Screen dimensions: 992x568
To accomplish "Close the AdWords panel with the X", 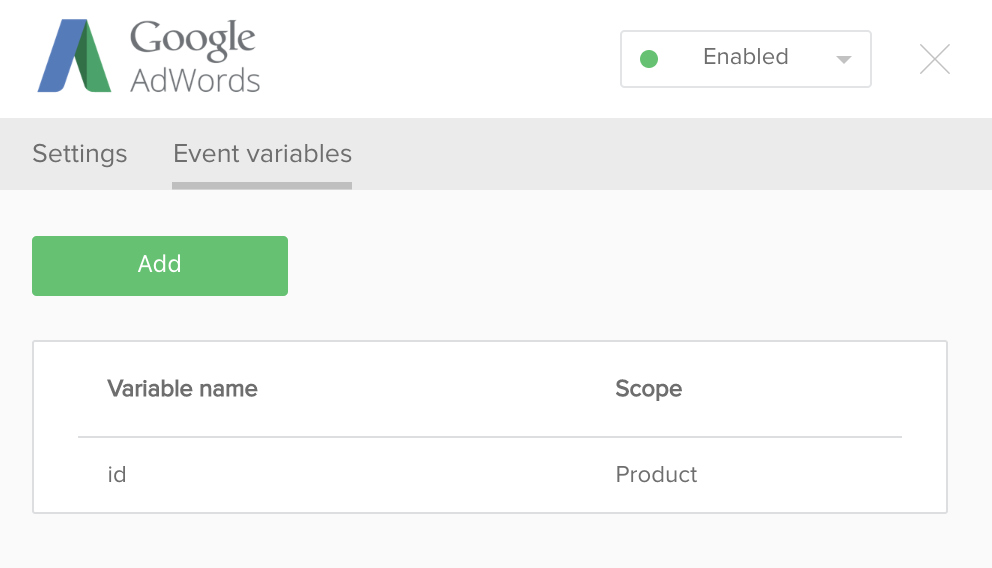I will [934, 59].
